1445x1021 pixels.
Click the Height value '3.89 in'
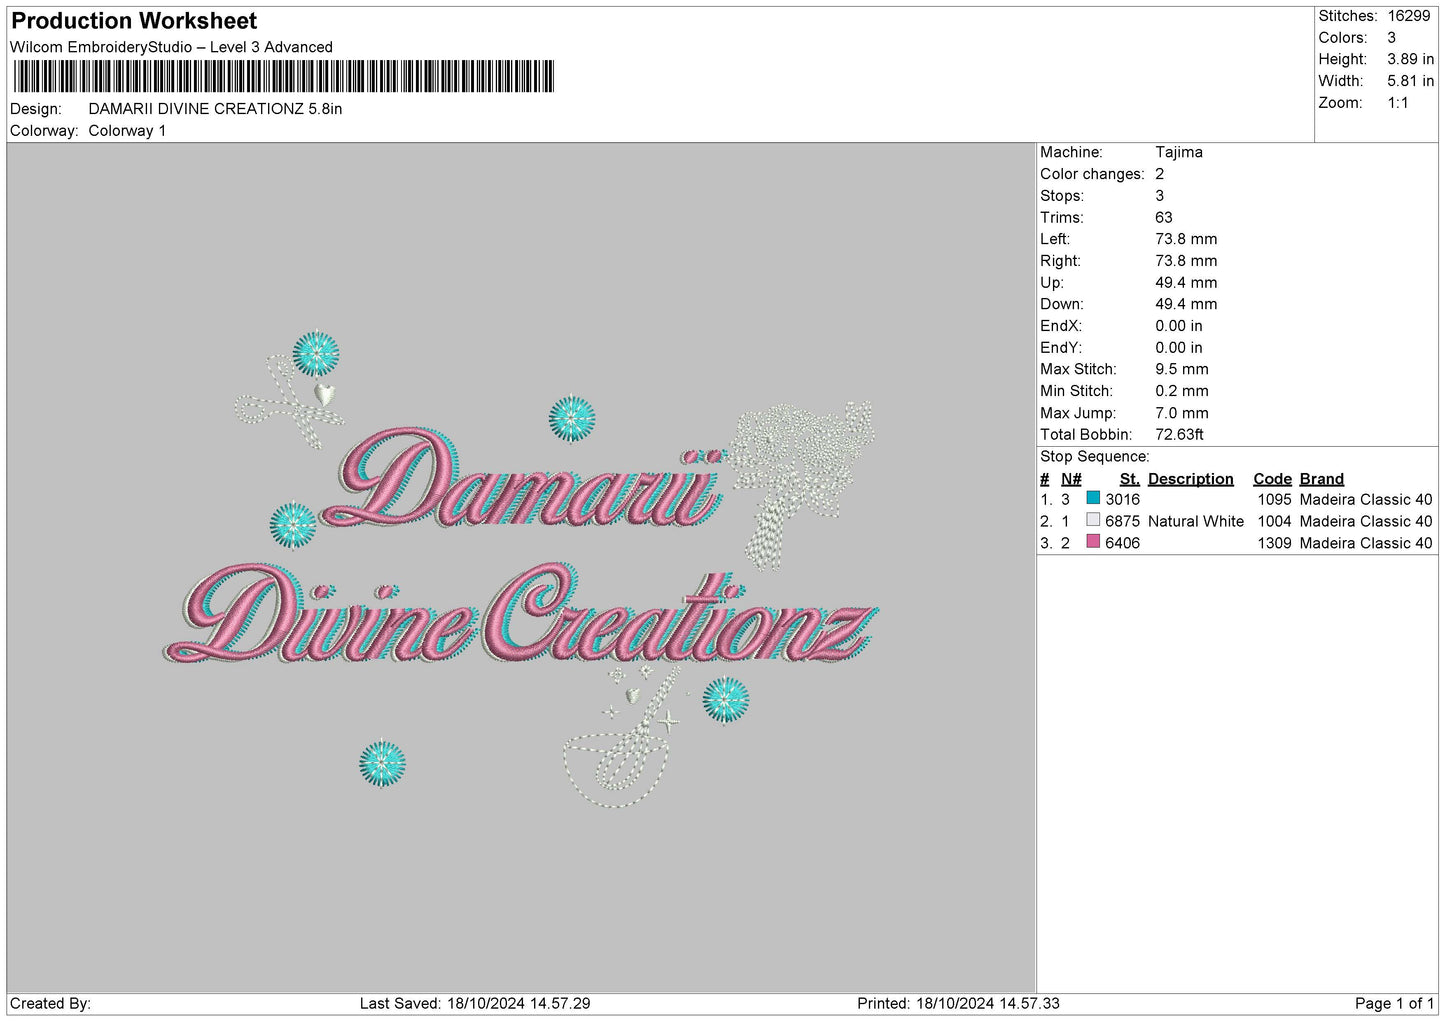[1410, 59]
